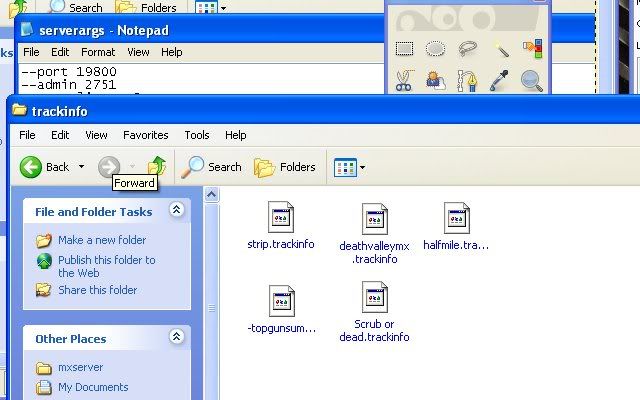Select GIMP Color Picker tool

point(500,80)
